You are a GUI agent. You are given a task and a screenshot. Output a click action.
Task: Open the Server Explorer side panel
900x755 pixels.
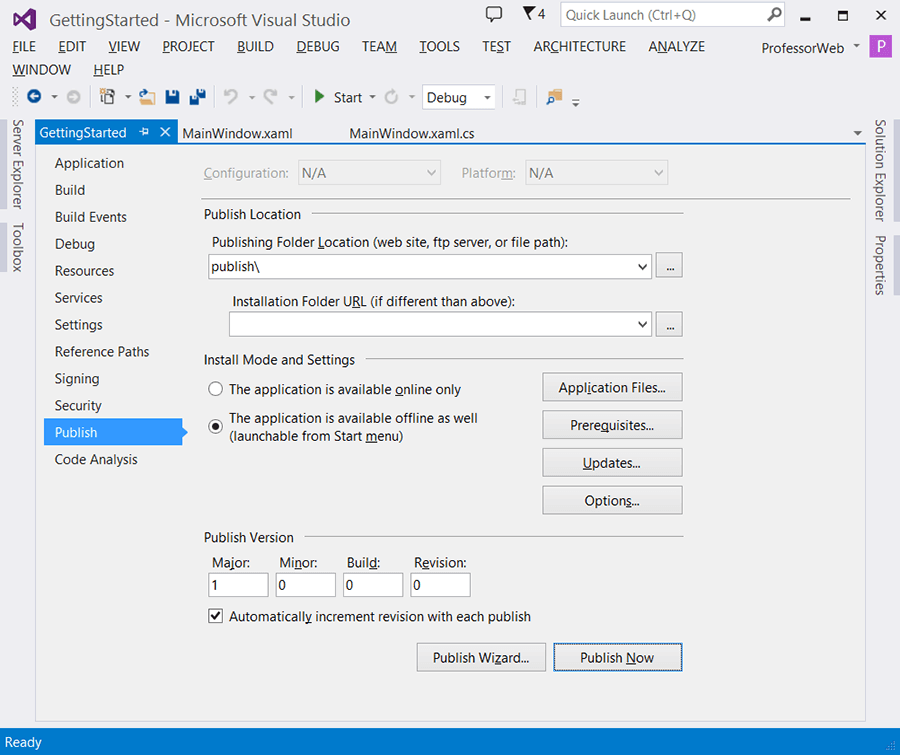[17, 164]
